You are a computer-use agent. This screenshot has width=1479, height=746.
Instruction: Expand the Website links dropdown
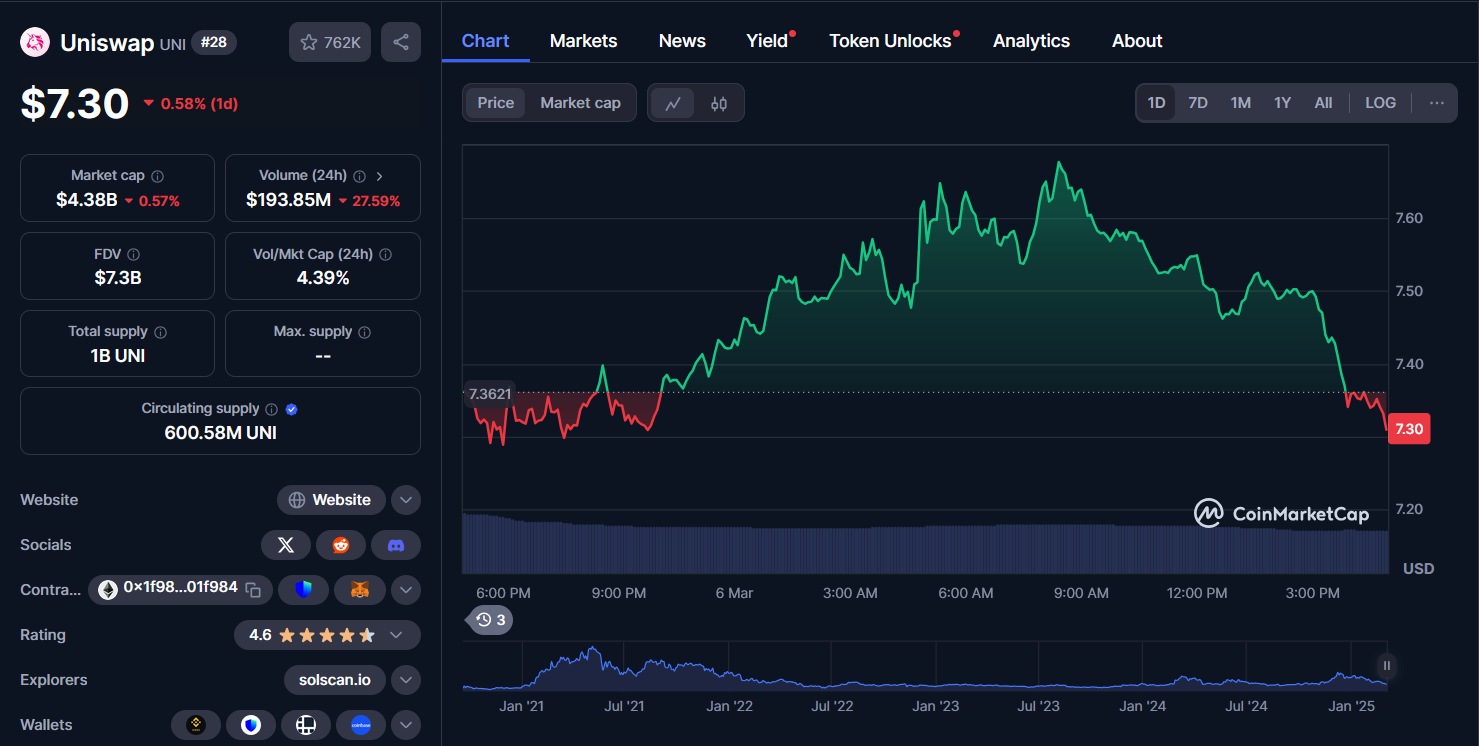405,500
